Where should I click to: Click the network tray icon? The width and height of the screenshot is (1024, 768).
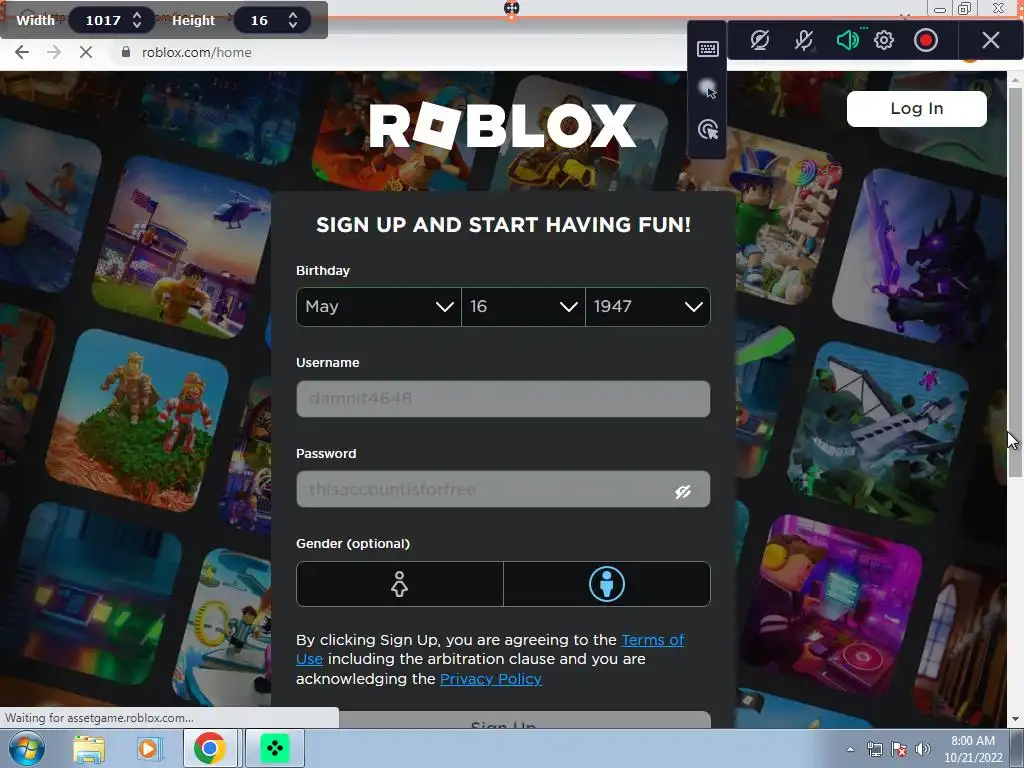coord(874,749)
